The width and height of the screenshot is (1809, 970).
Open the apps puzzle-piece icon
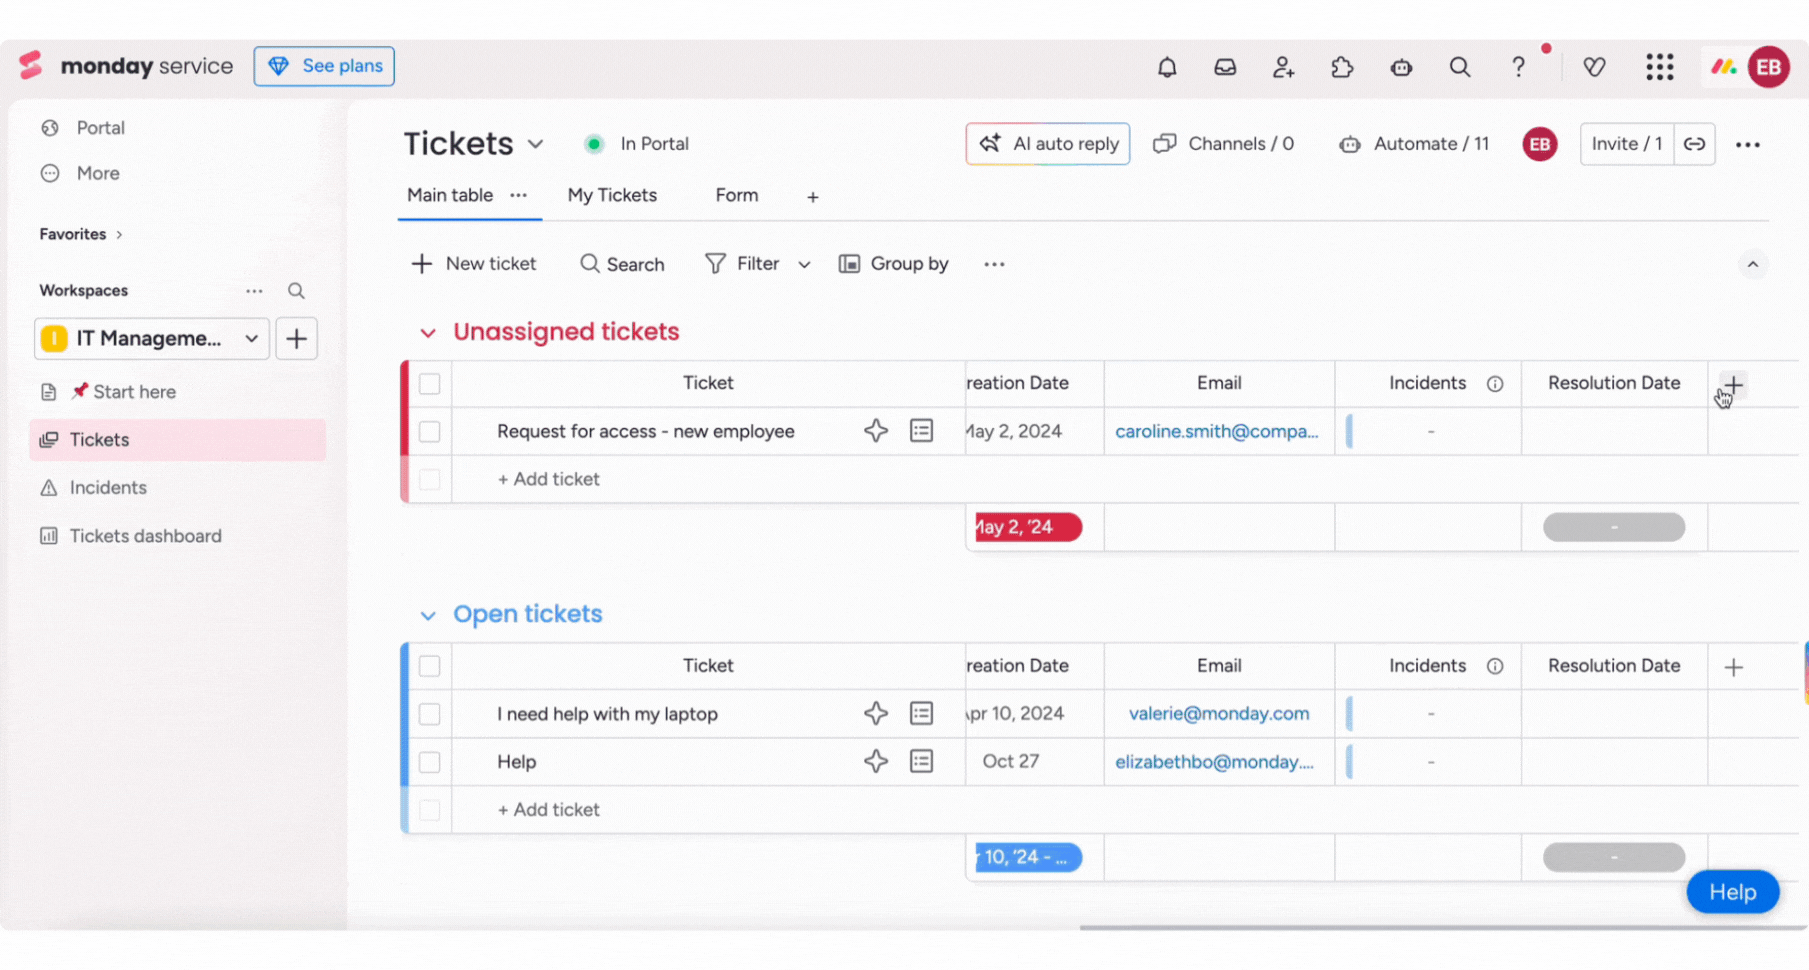pyautogui.click(x=1342, y=67)
